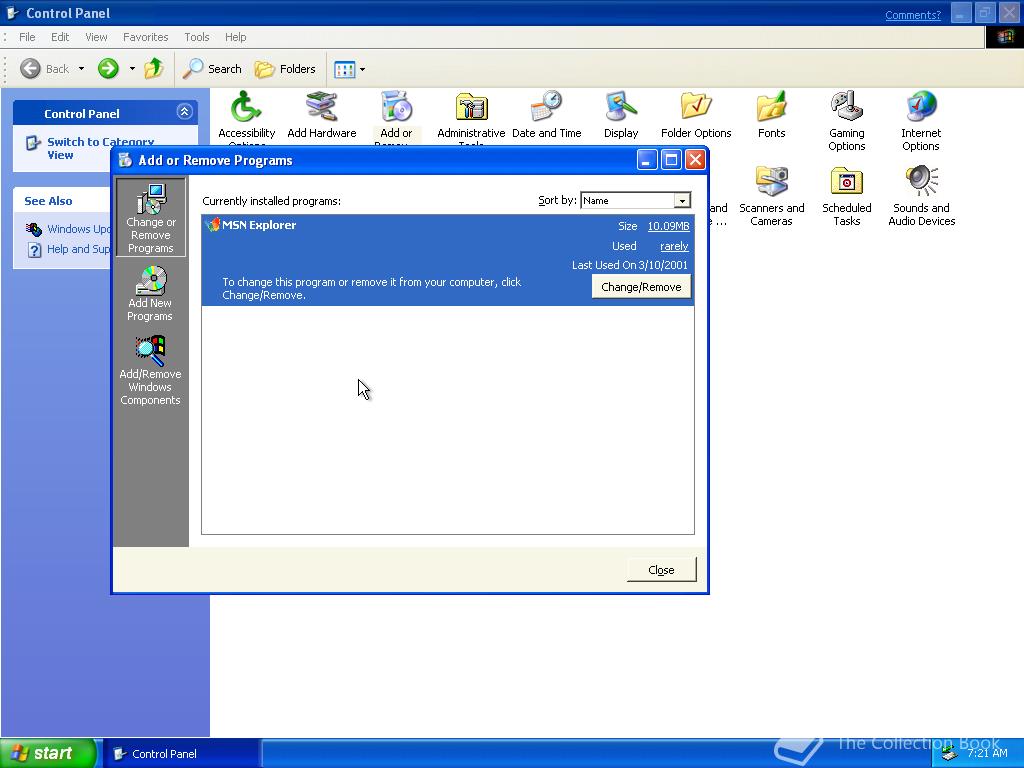
Task: Open the Views dropdown arrow
Action: [362, 69]
